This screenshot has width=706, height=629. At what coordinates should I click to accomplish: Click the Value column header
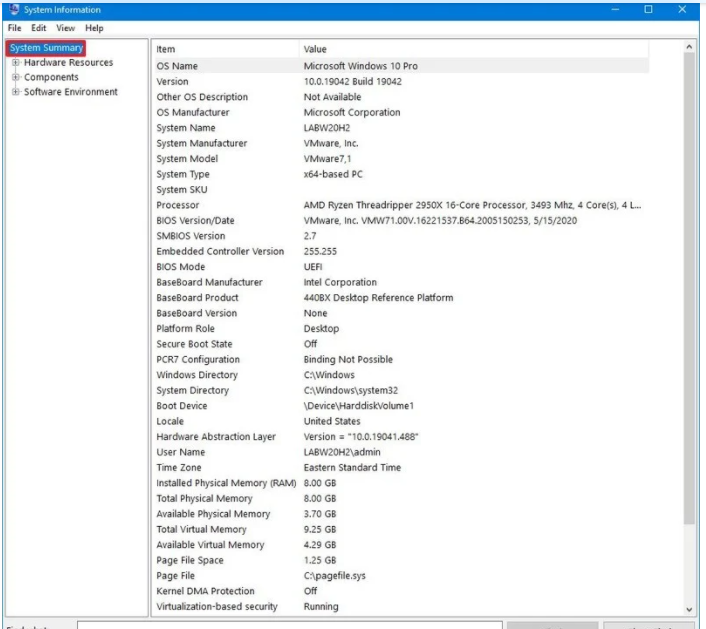pos(474,49)
